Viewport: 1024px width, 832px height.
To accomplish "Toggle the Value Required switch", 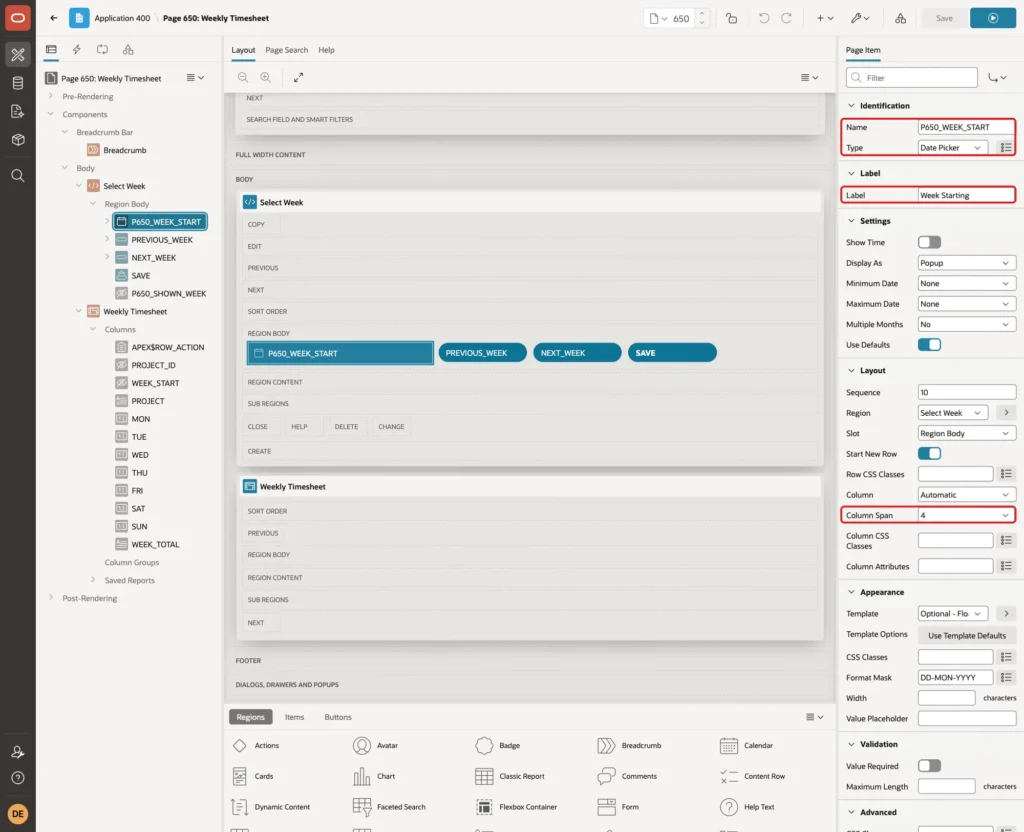I will pyautogui.click(x=929, y=766).
